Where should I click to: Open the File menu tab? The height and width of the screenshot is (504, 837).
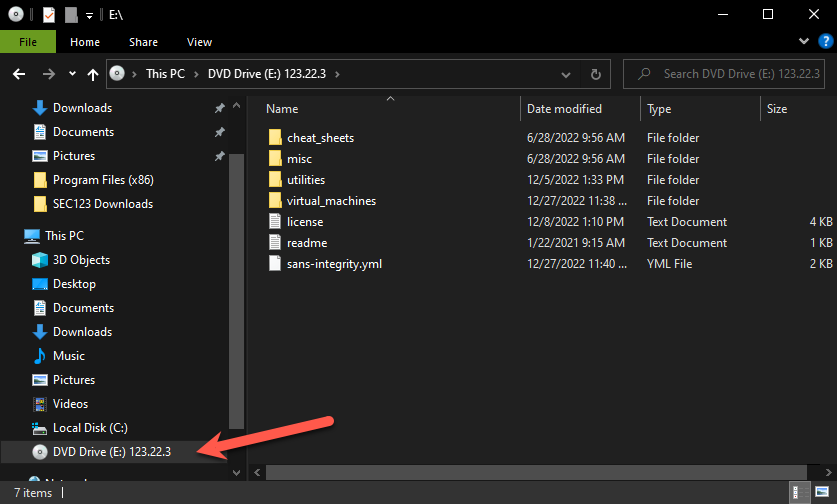pos(28,42)
